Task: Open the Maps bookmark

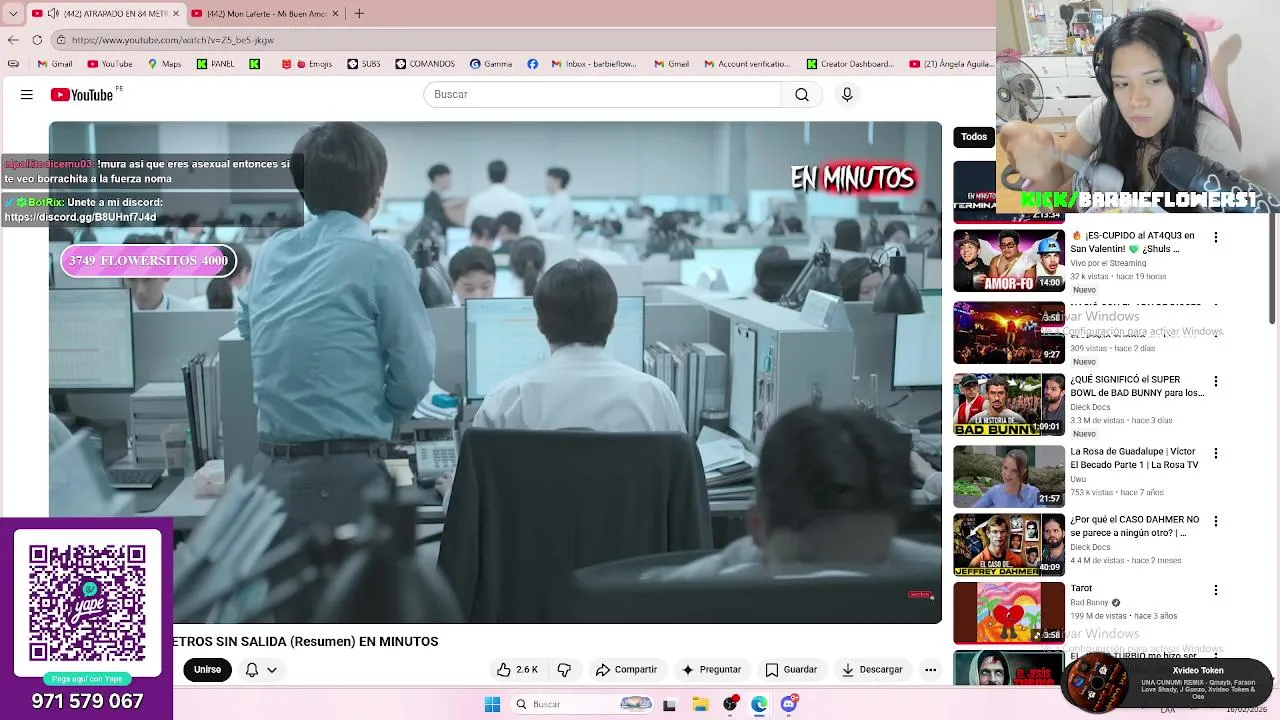Action: 164,64
